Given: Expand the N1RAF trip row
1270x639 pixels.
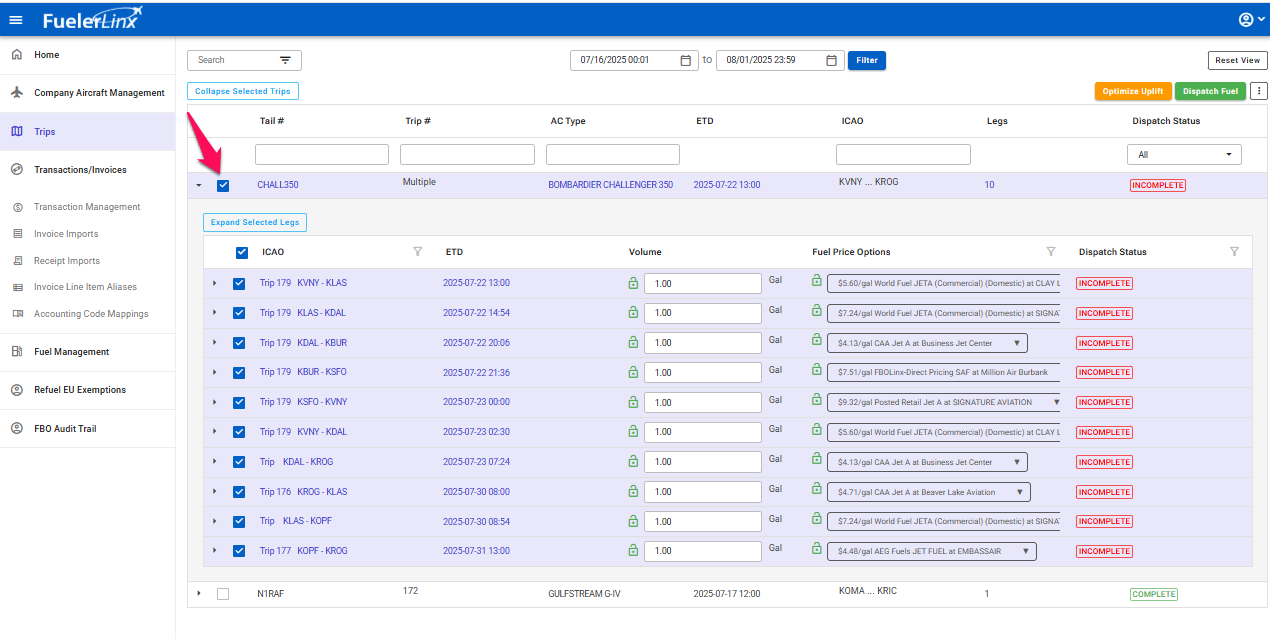Looking at the screenshot, I should 199,594.
